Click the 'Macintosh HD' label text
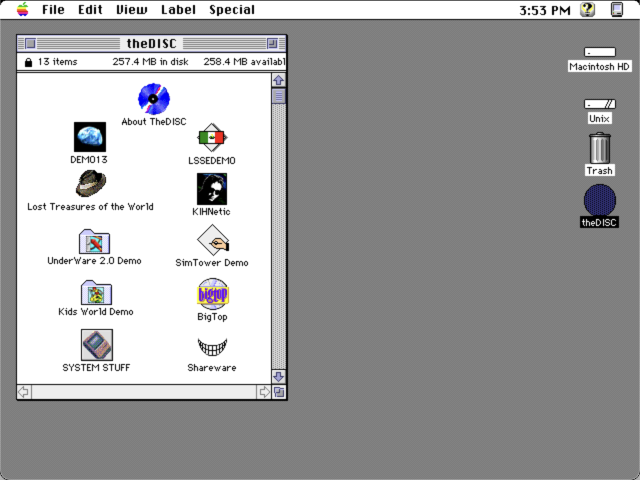640x480 pixels. click(x=600, y=67)
